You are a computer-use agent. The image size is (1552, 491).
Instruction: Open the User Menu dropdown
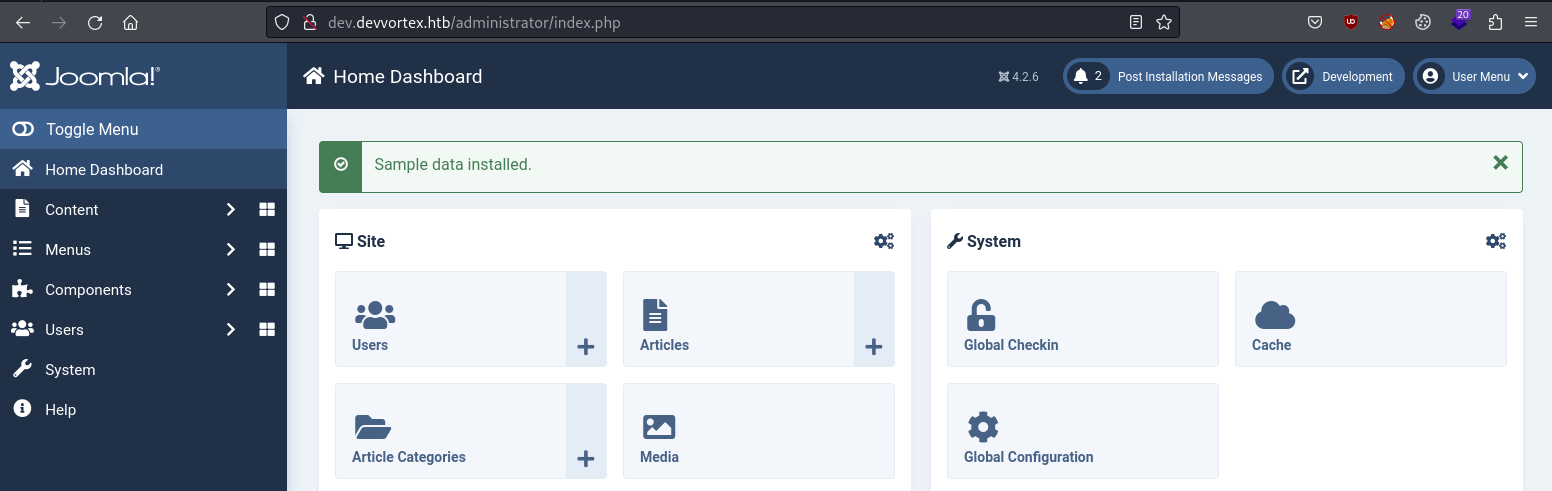click(x=1475, y=76)
